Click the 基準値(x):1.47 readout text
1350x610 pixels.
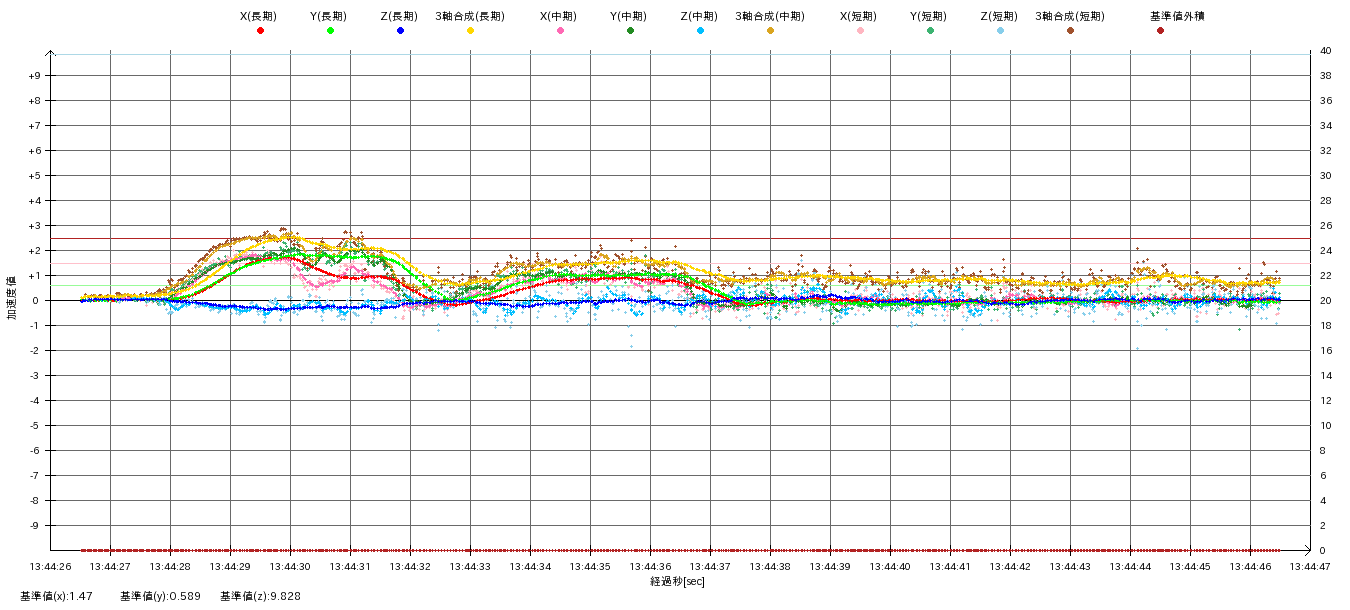(56, 596)
